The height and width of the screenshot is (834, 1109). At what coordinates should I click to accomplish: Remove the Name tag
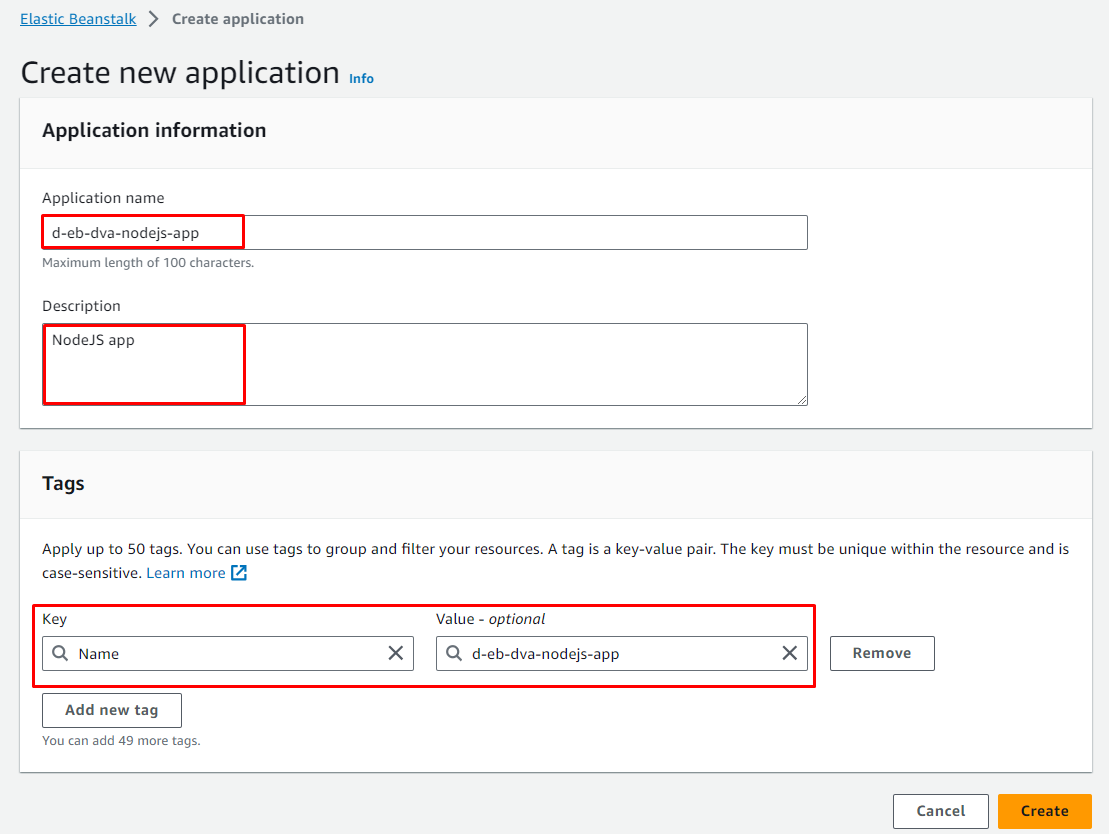click(x=881, y=654)
